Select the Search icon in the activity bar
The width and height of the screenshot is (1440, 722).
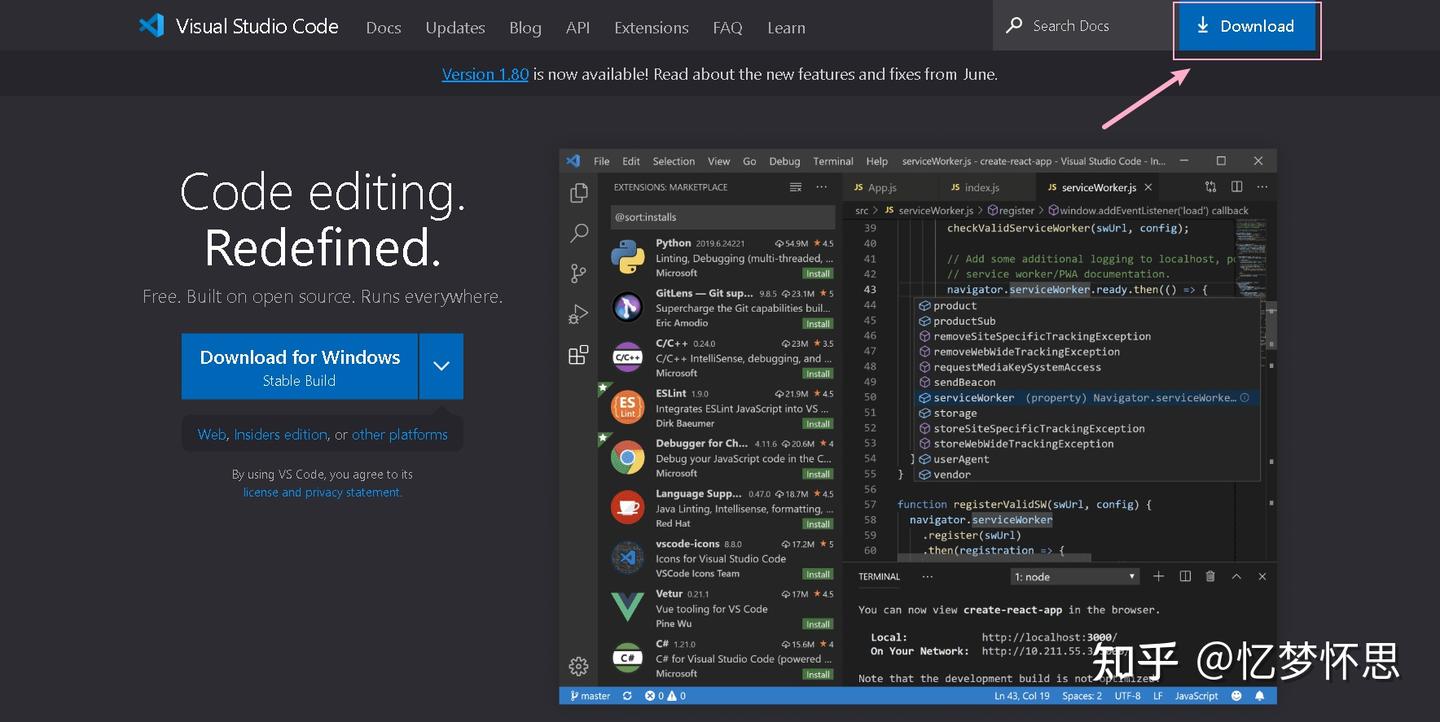click(578, 233)
